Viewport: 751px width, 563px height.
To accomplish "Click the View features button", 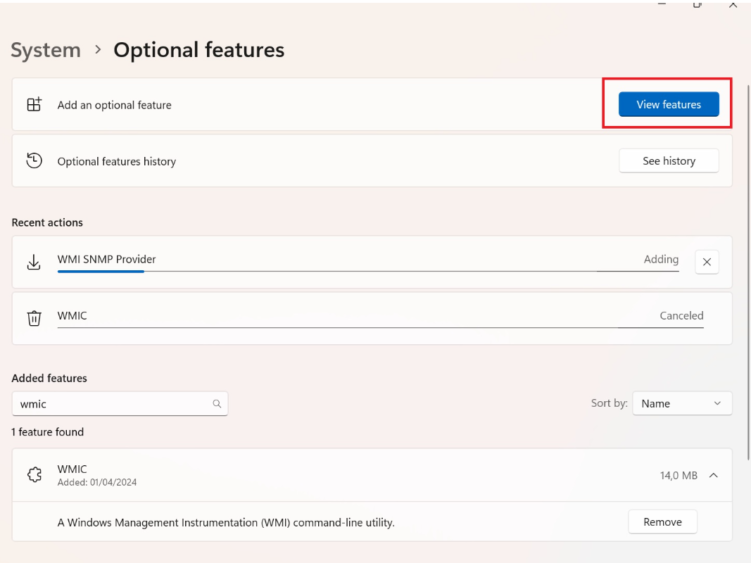I will pyautogui.click(x=669, y=104).
